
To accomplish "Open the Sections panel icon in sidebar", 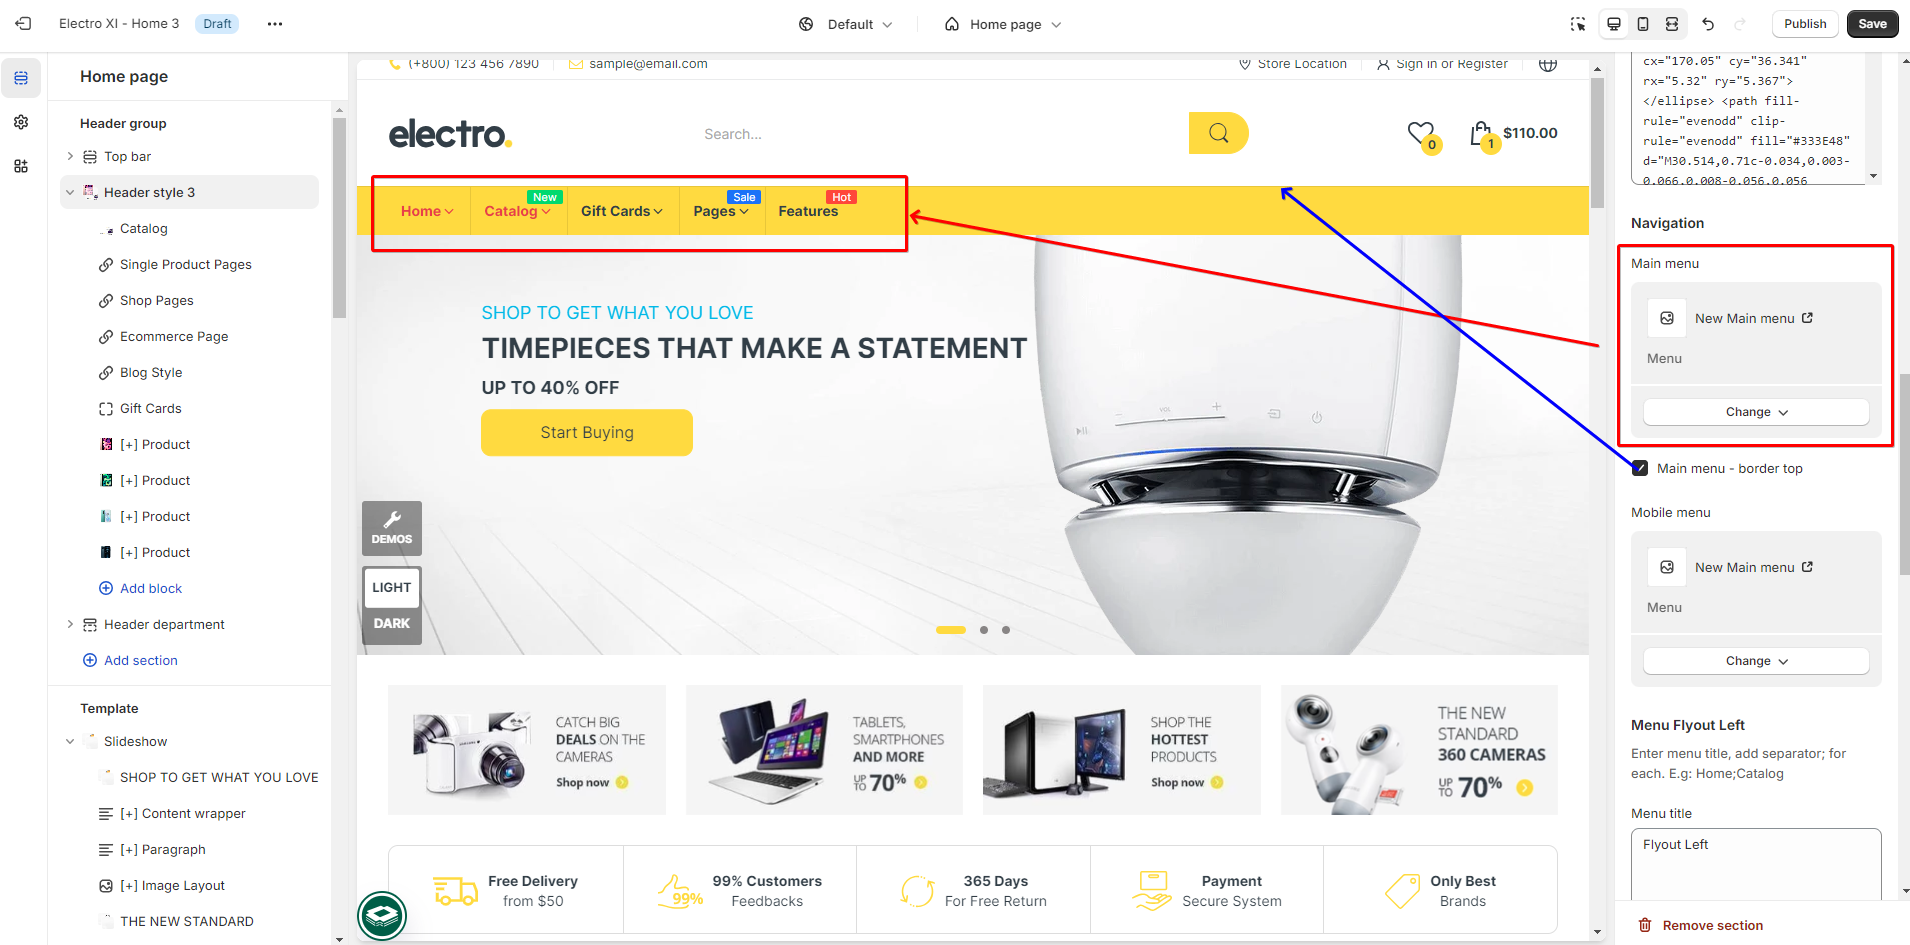I will 21,78.
